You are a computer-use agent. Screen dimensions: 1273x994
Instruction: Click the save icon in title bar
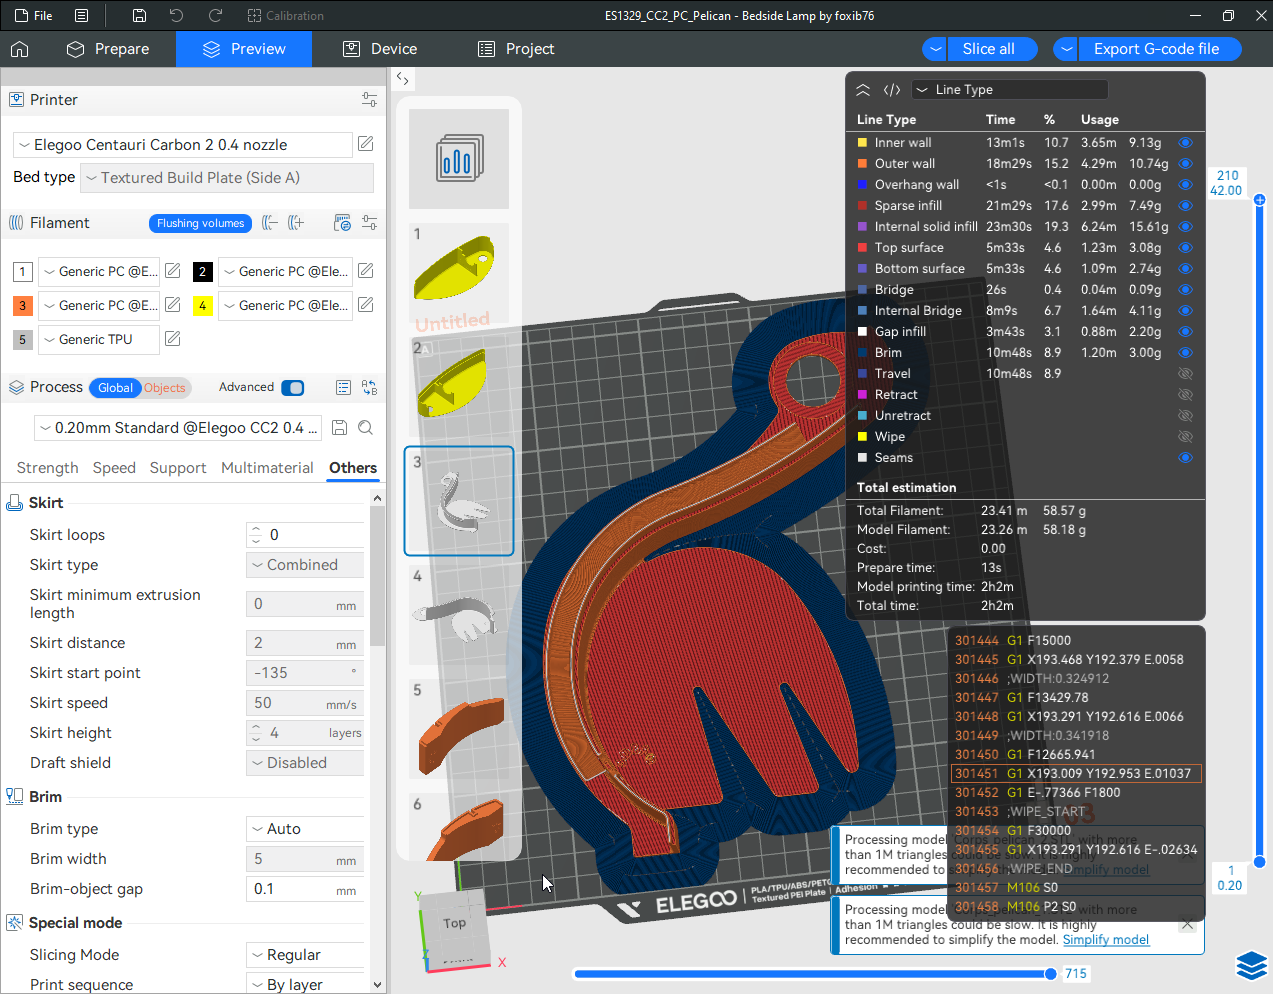139,16
